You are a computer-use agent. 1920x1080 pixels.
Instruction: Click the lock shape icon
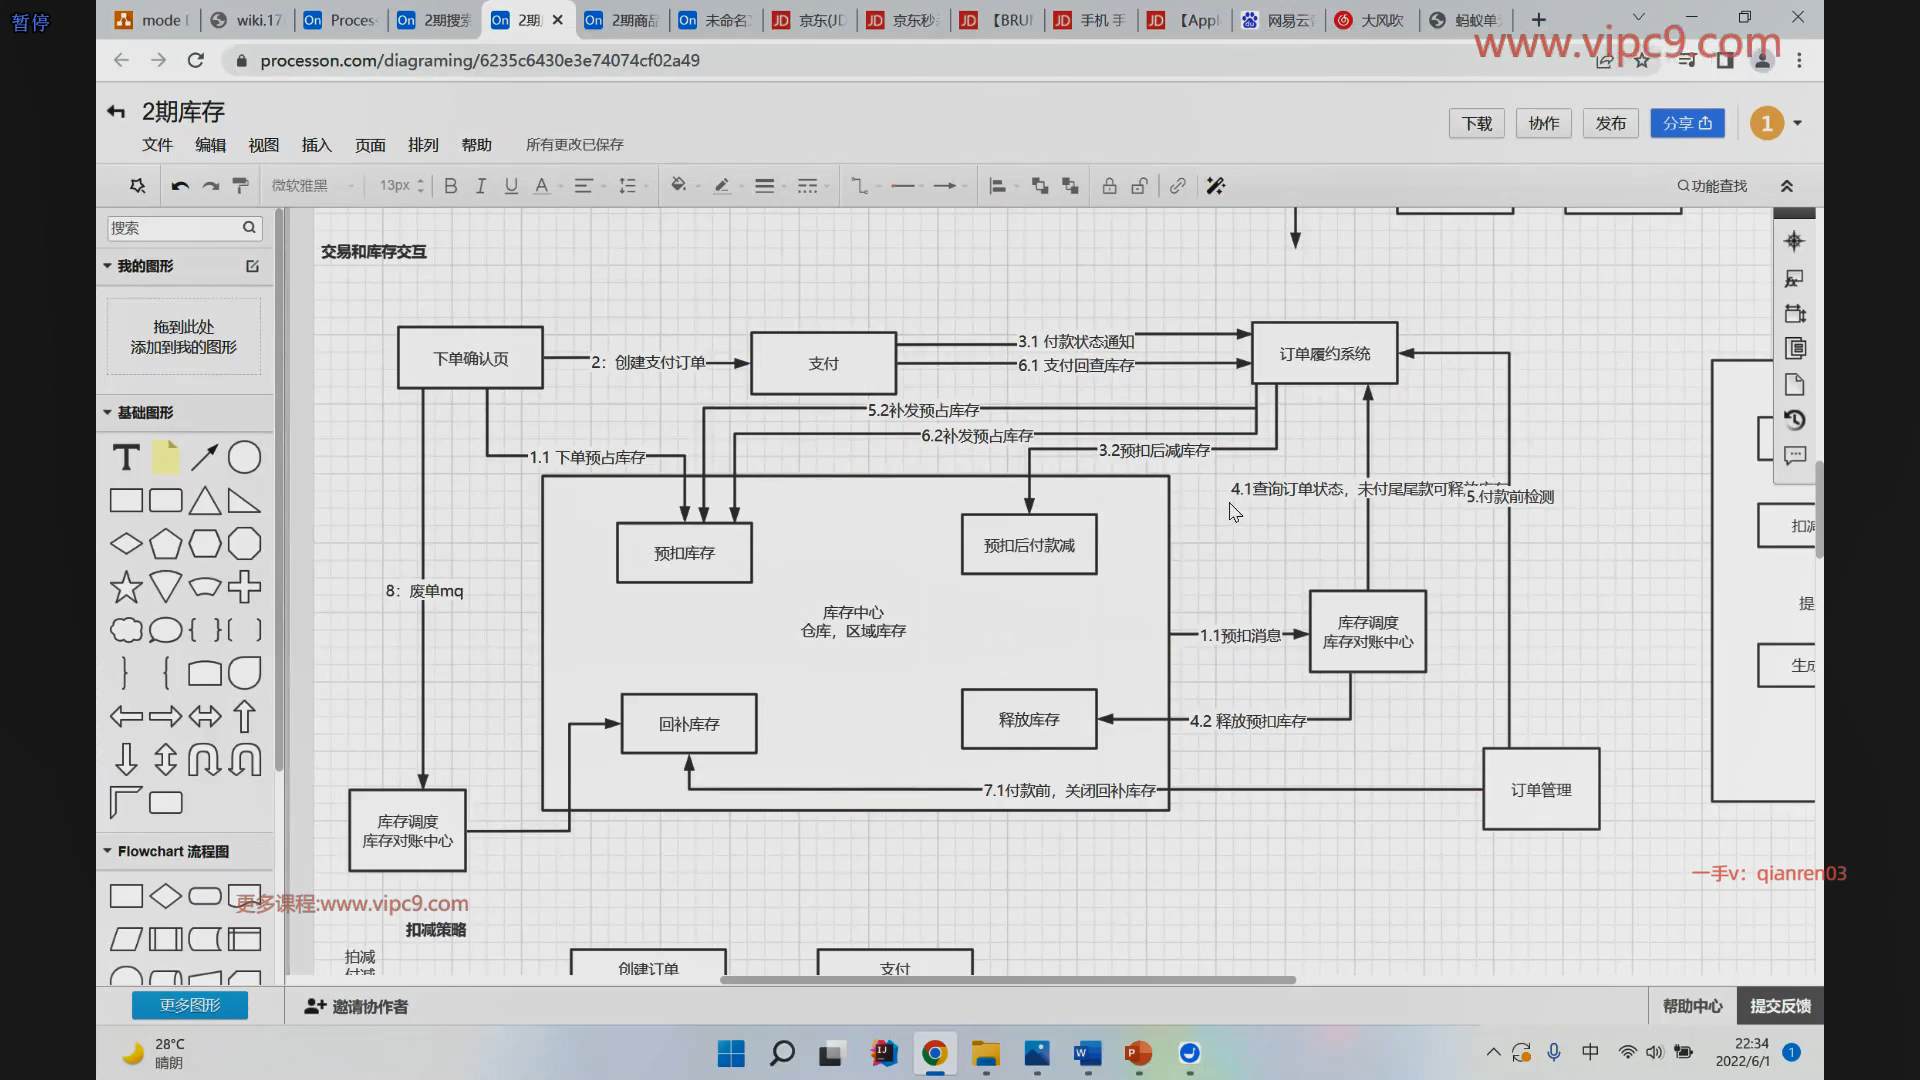tap(1109, 186)
